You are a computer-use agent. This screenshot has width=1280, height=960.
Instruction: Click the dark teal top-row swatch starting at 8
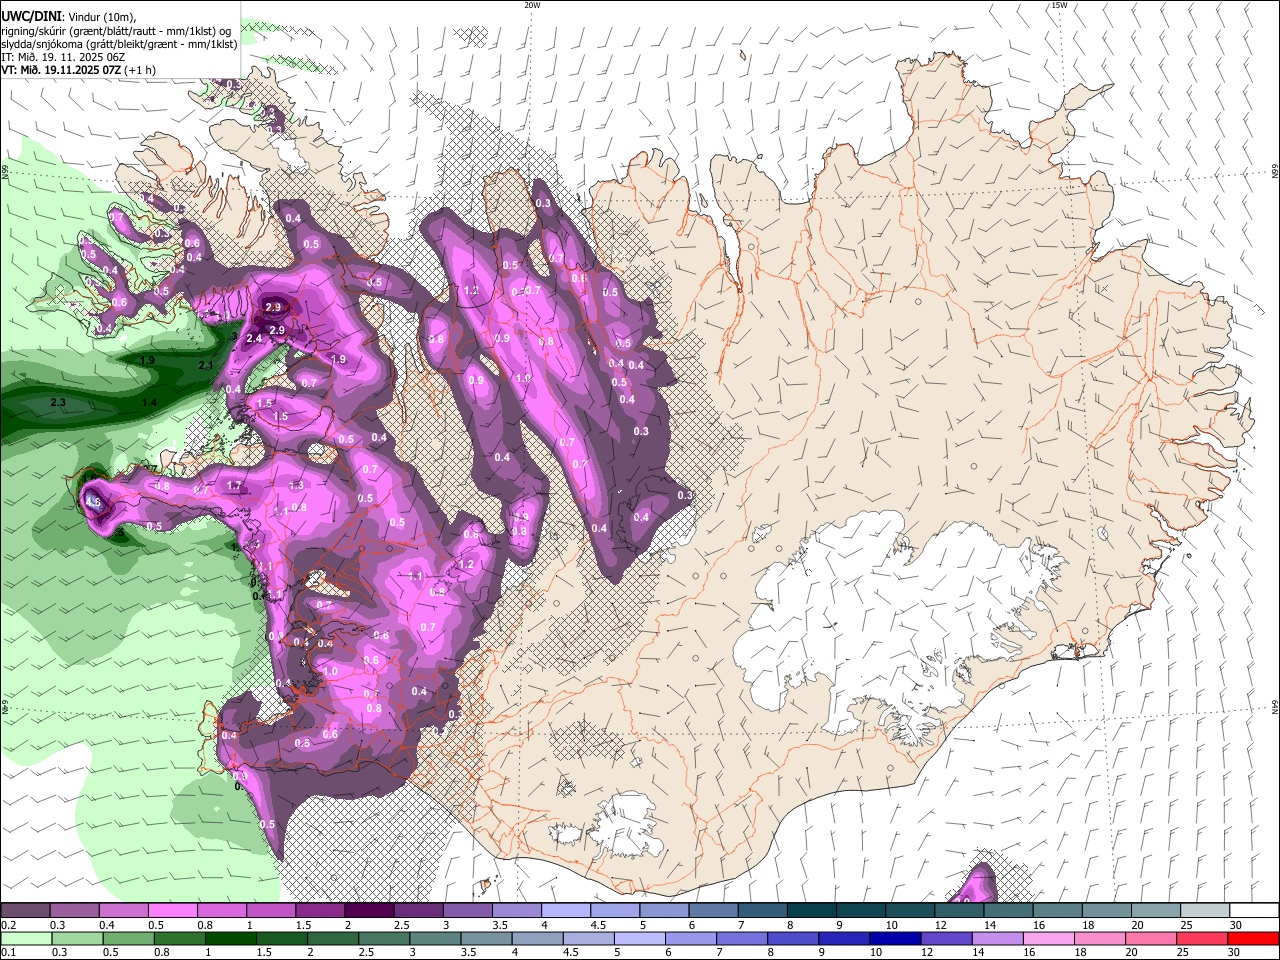tap(811, 911)
